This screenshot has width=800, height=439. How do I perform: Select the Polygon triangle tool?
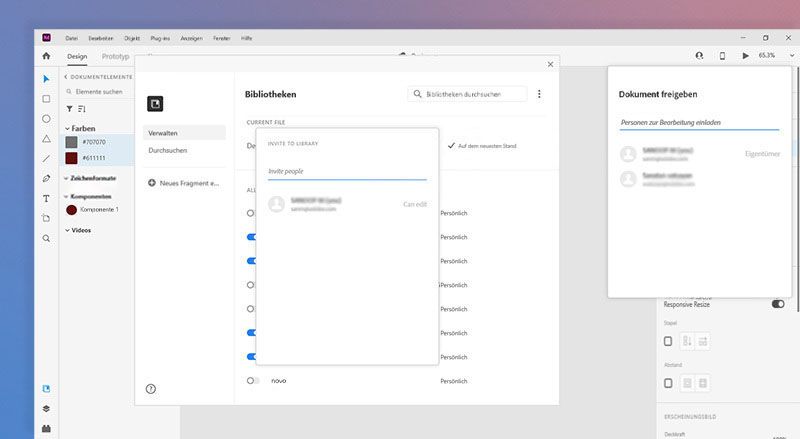pyautogui.click(x=46, y=139)
